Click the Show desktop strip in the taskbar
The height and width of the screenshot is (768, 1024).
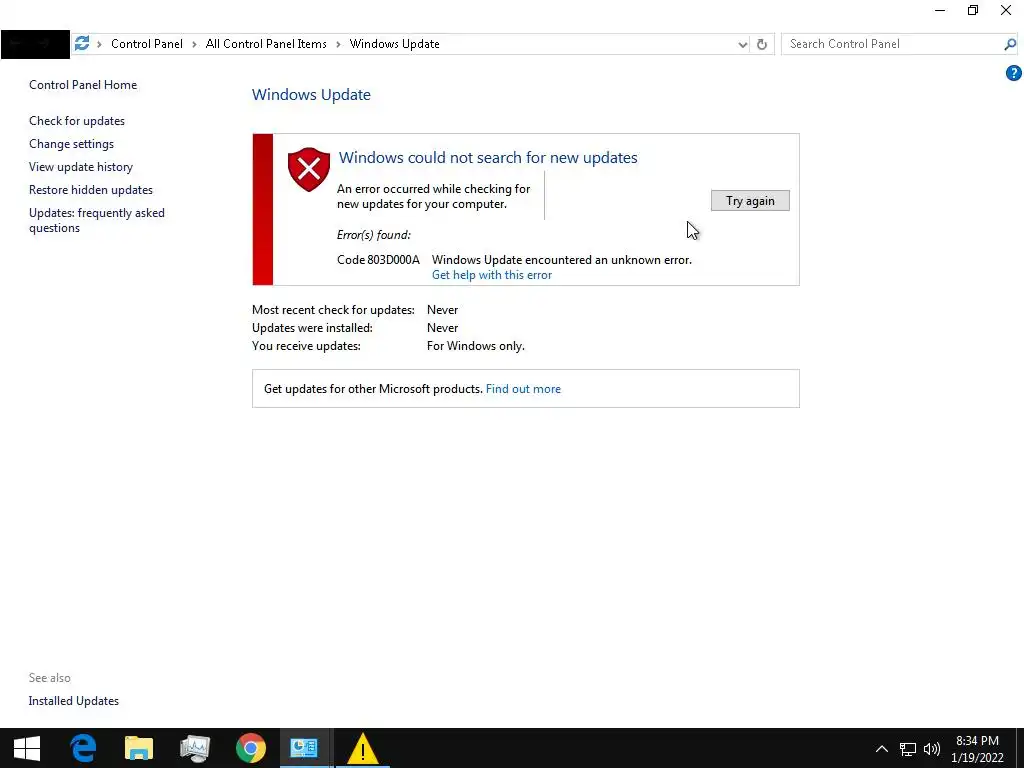[1020, 748]
